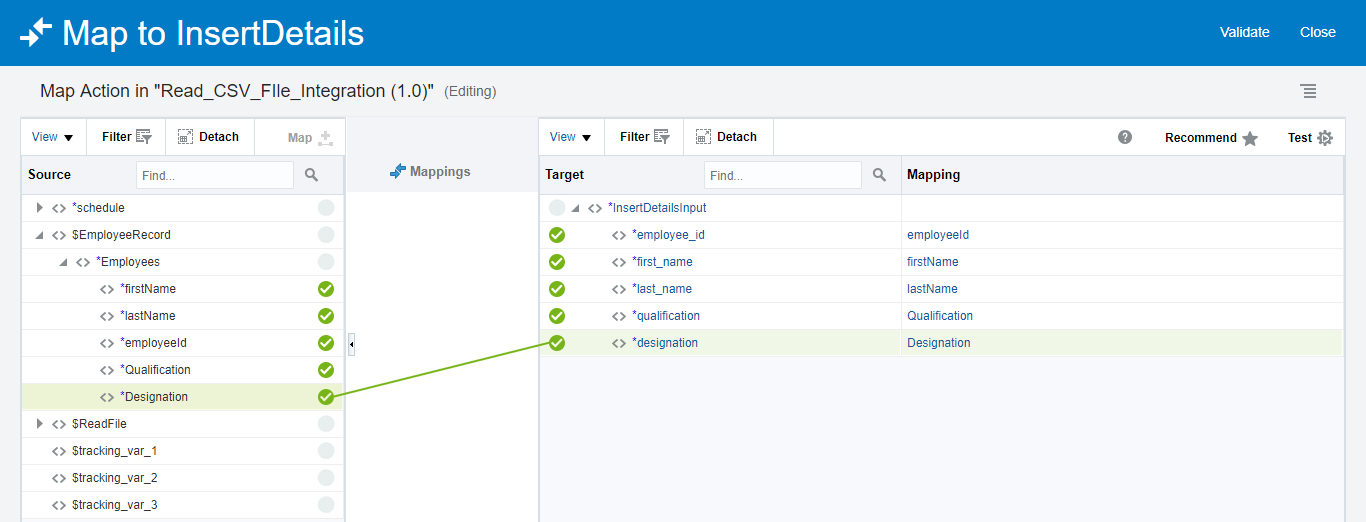Expand the schedule tree node
This screenshot has width=1366, height=522.
(40, 208)
